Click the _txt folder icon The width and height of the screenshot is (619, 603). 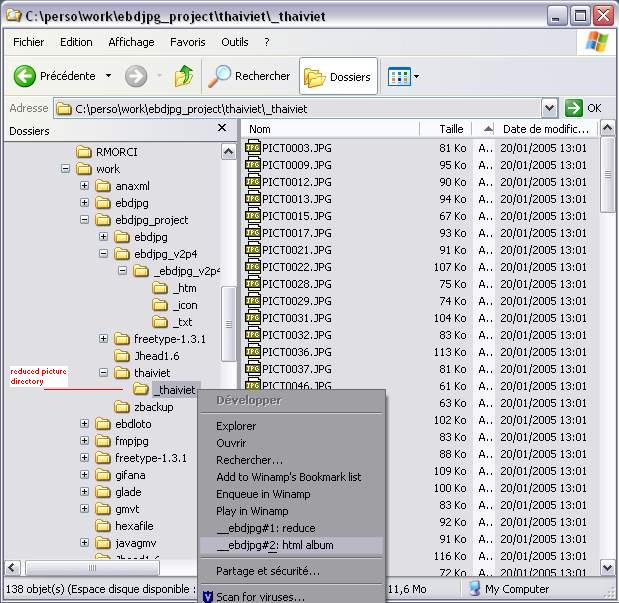point(160,322)
